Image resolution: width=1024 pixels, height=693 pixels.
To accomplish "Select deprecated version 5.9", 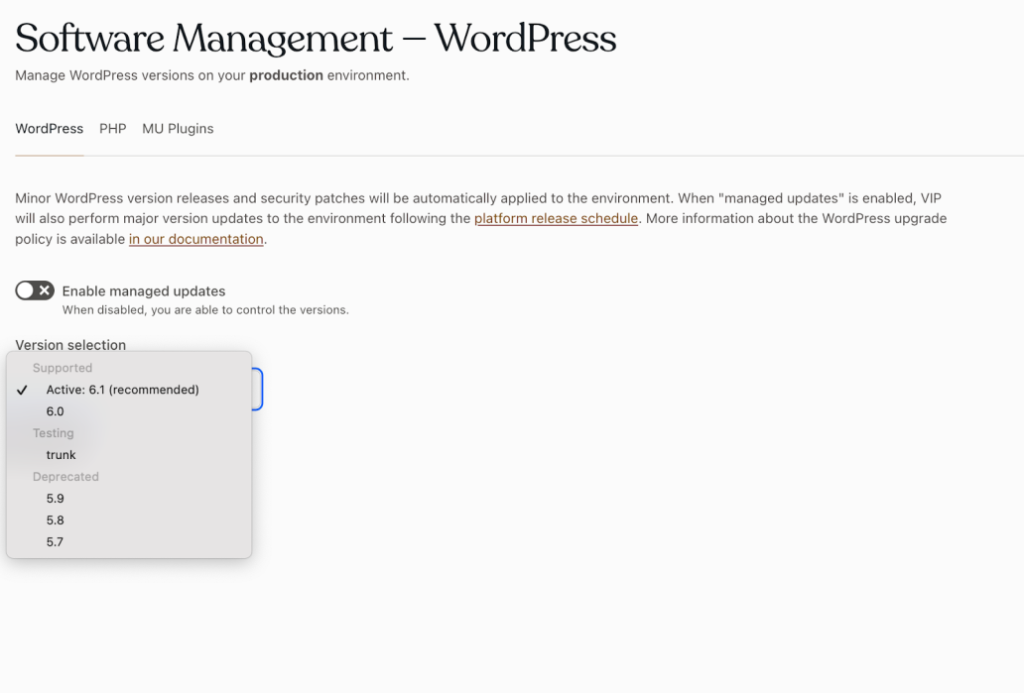I will [129, 498].
